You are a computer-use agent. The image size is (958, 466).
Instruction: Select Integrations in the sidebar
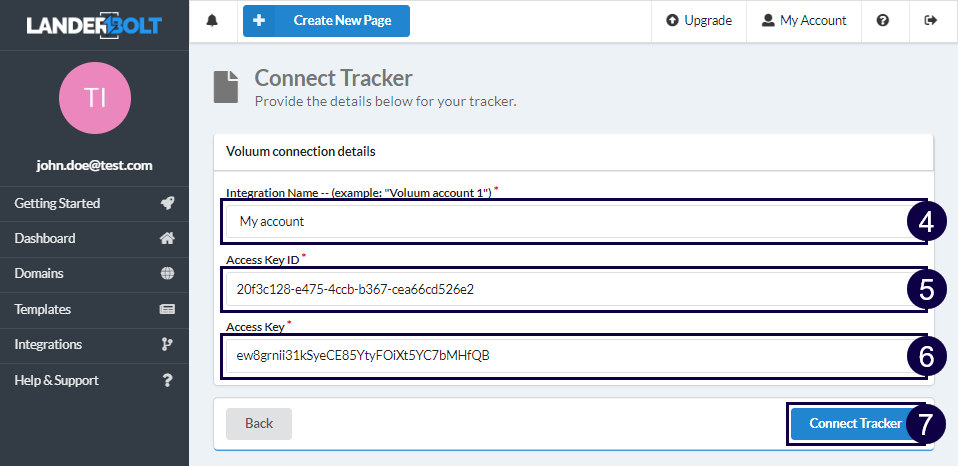pos(48,345)
